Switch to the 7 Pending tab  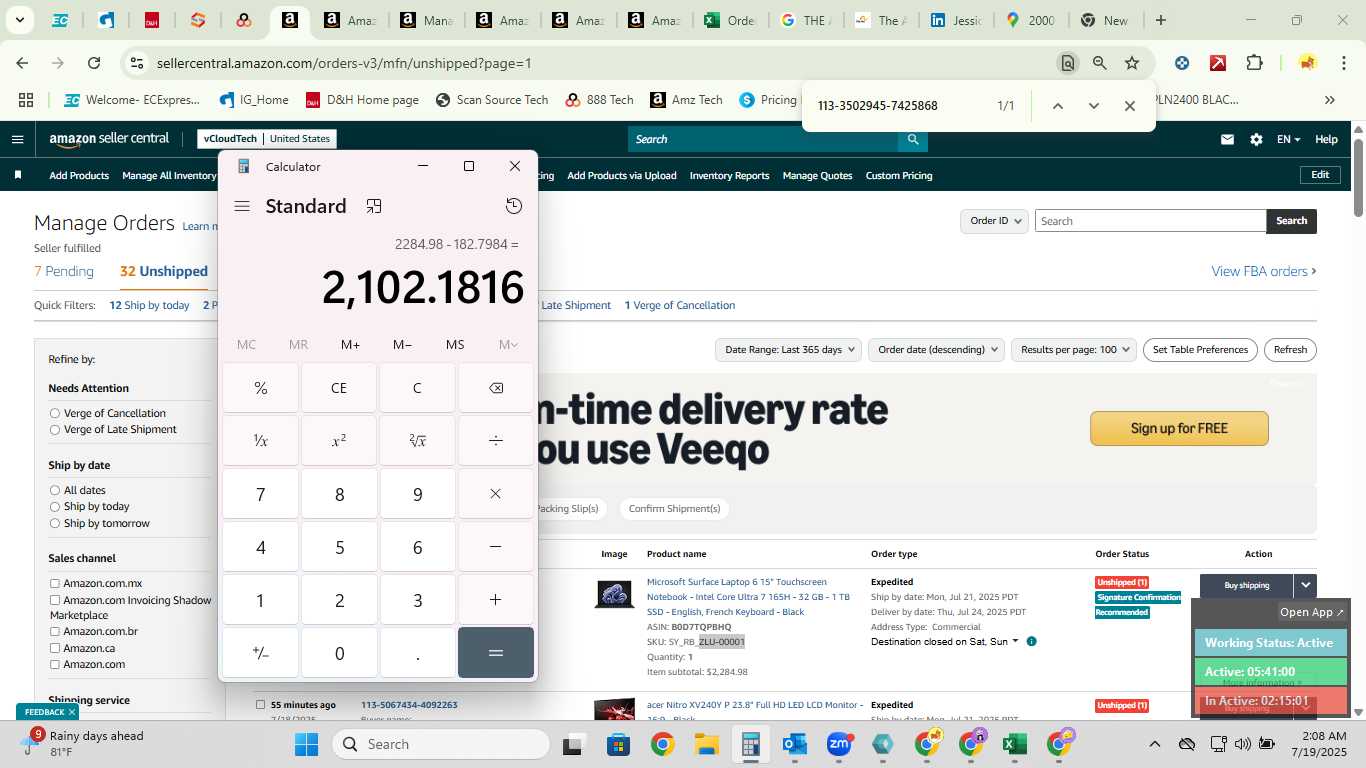64,271
